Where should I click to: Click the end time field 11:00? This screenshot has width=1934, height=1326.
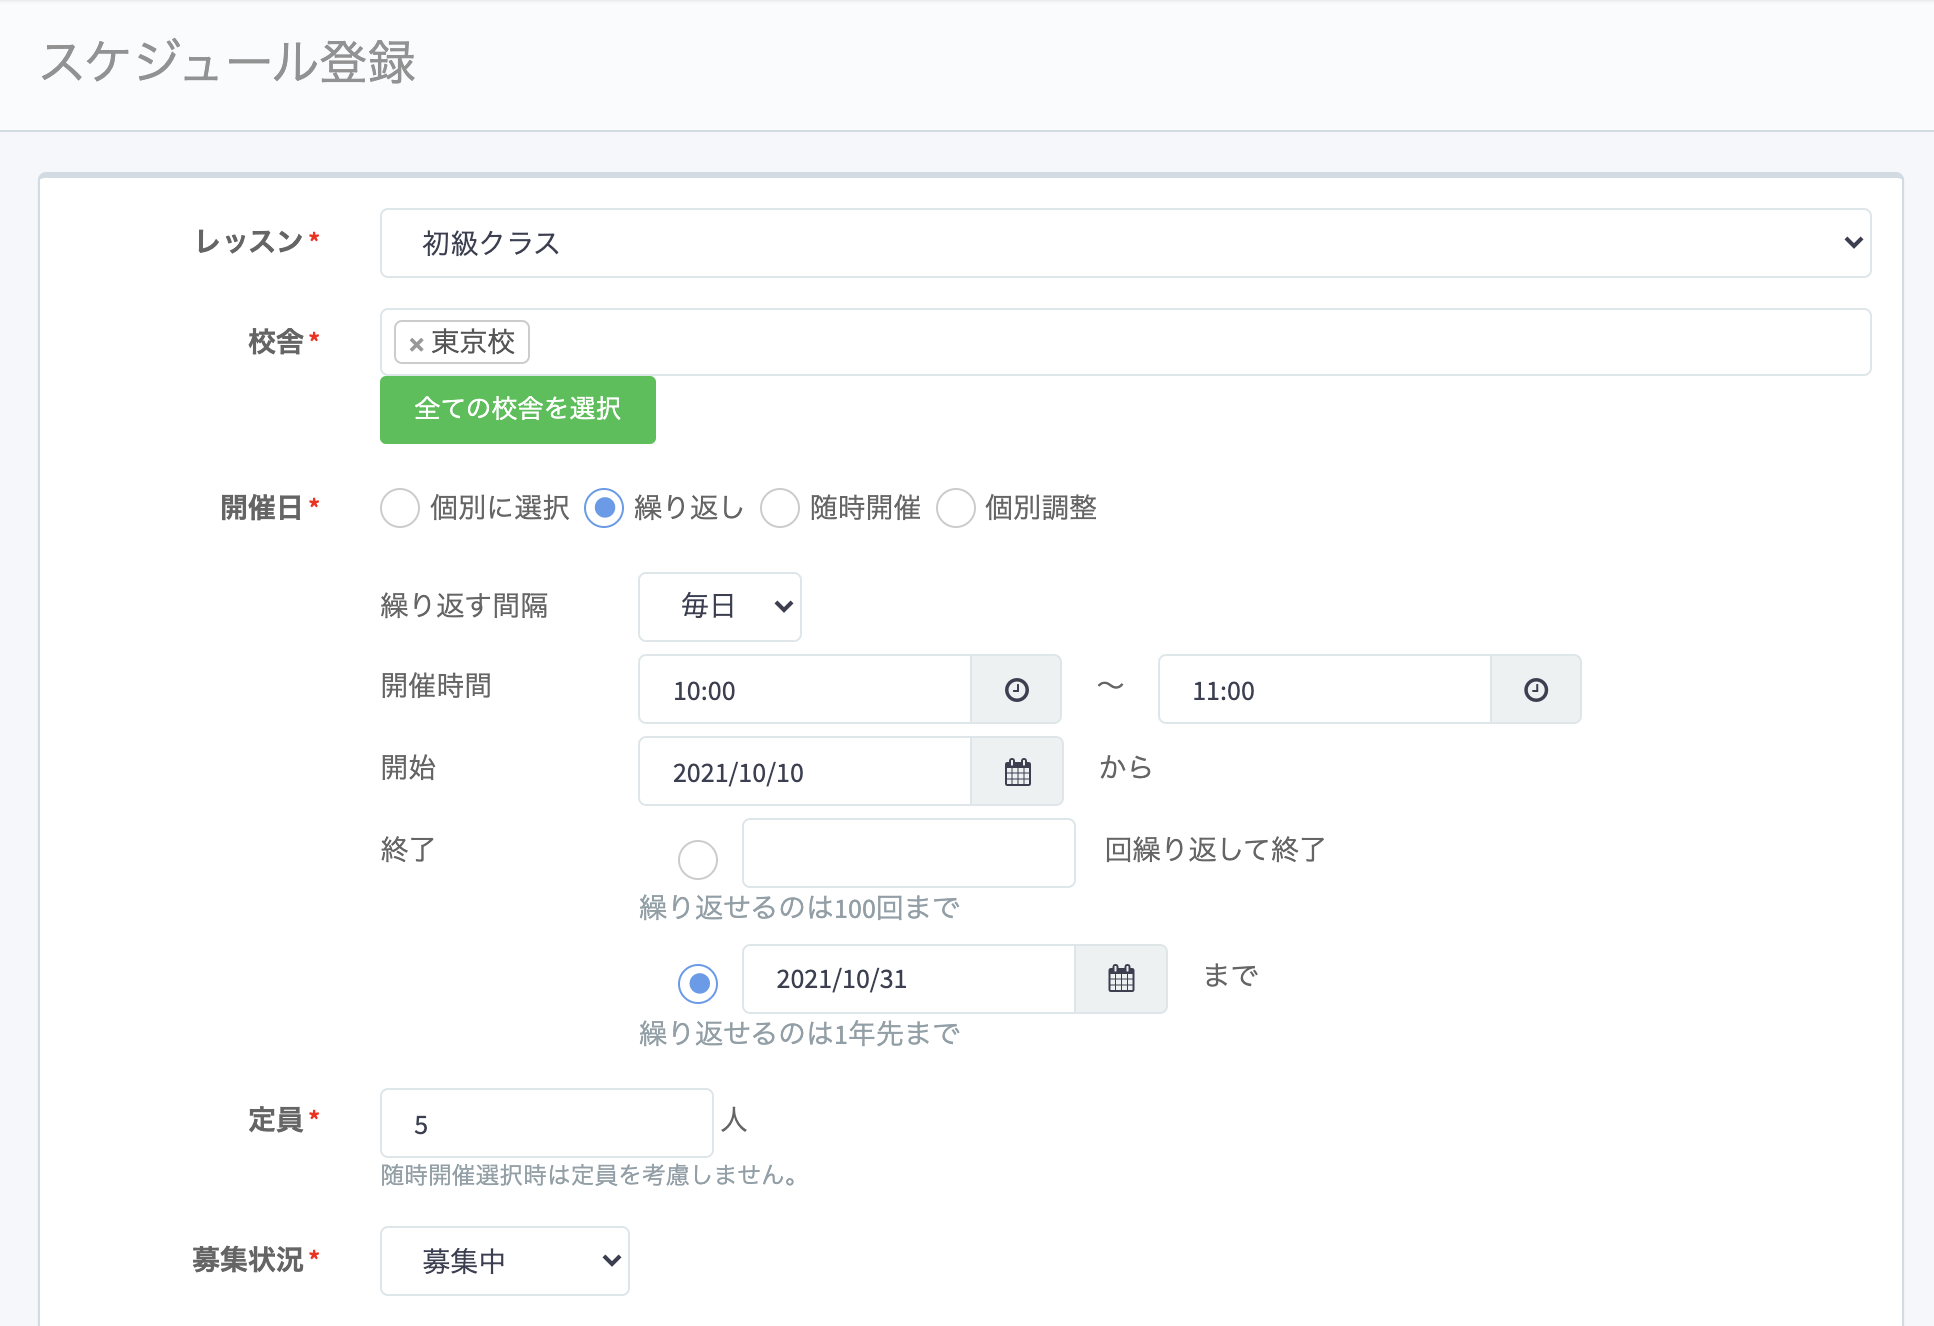pyautogui.click(x=1325, y=690)
